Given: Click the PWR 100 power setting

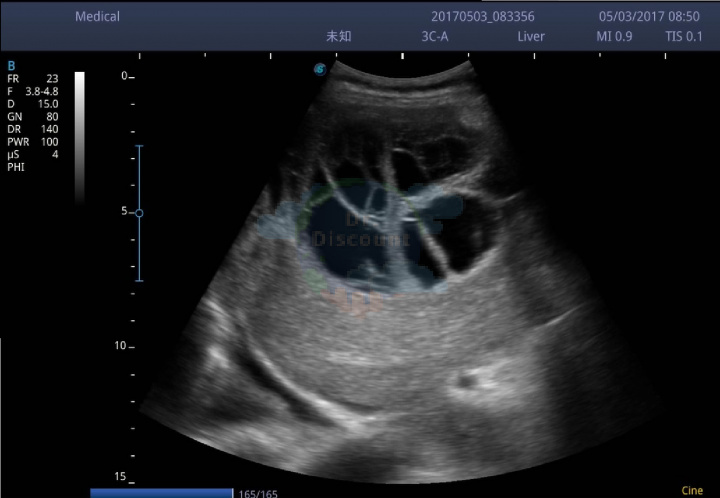Looking at the screenshot, I should click(33, 142).
